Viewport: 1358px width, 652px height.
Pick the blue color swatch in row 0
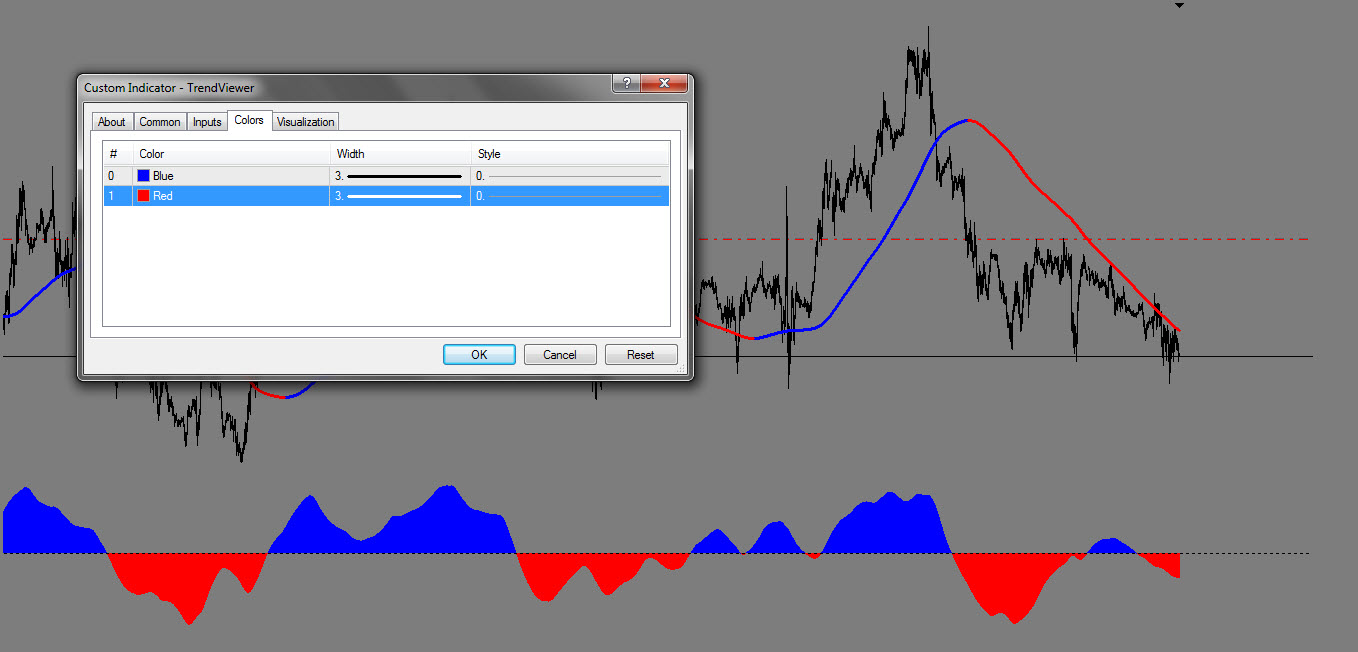tap(144, 176)
